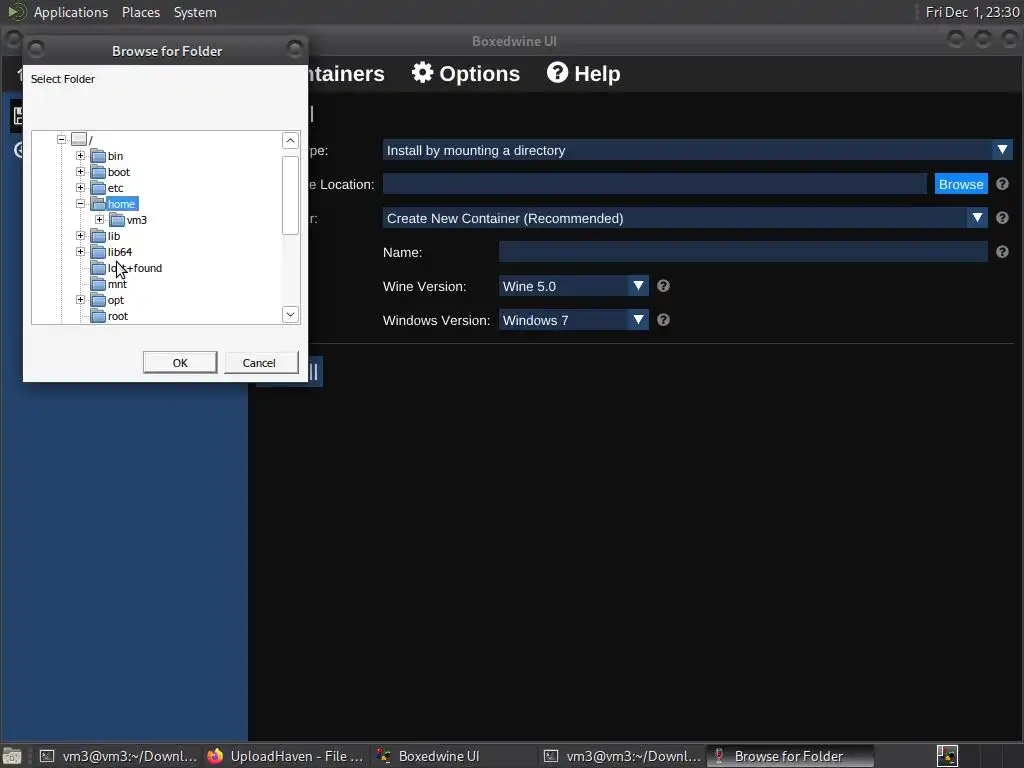Screen dimensions: 1024x768
Task: Select the bin folder icon
Action: tap(98, 155)
